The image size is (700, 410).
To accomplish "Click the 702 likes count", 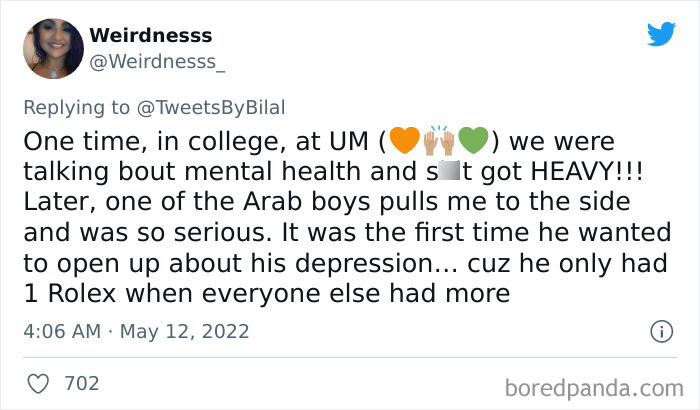I will point(81,383).
